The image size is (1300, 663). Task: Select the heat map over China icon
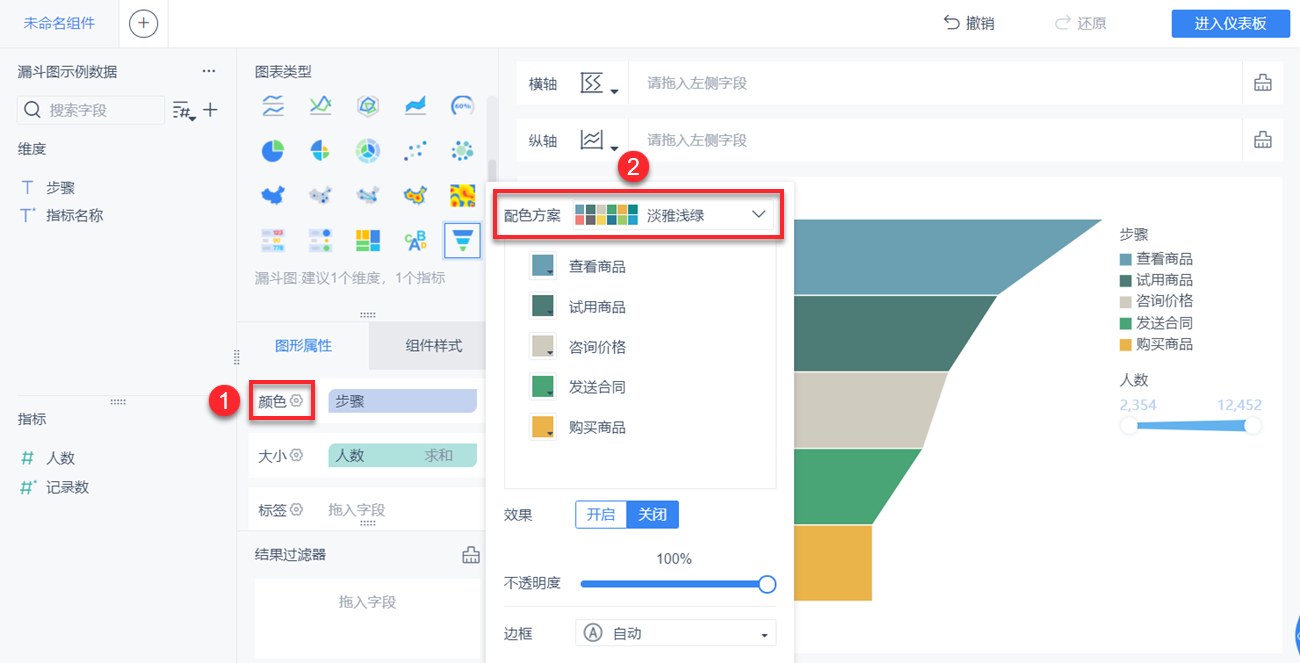(x=415, y=195)
